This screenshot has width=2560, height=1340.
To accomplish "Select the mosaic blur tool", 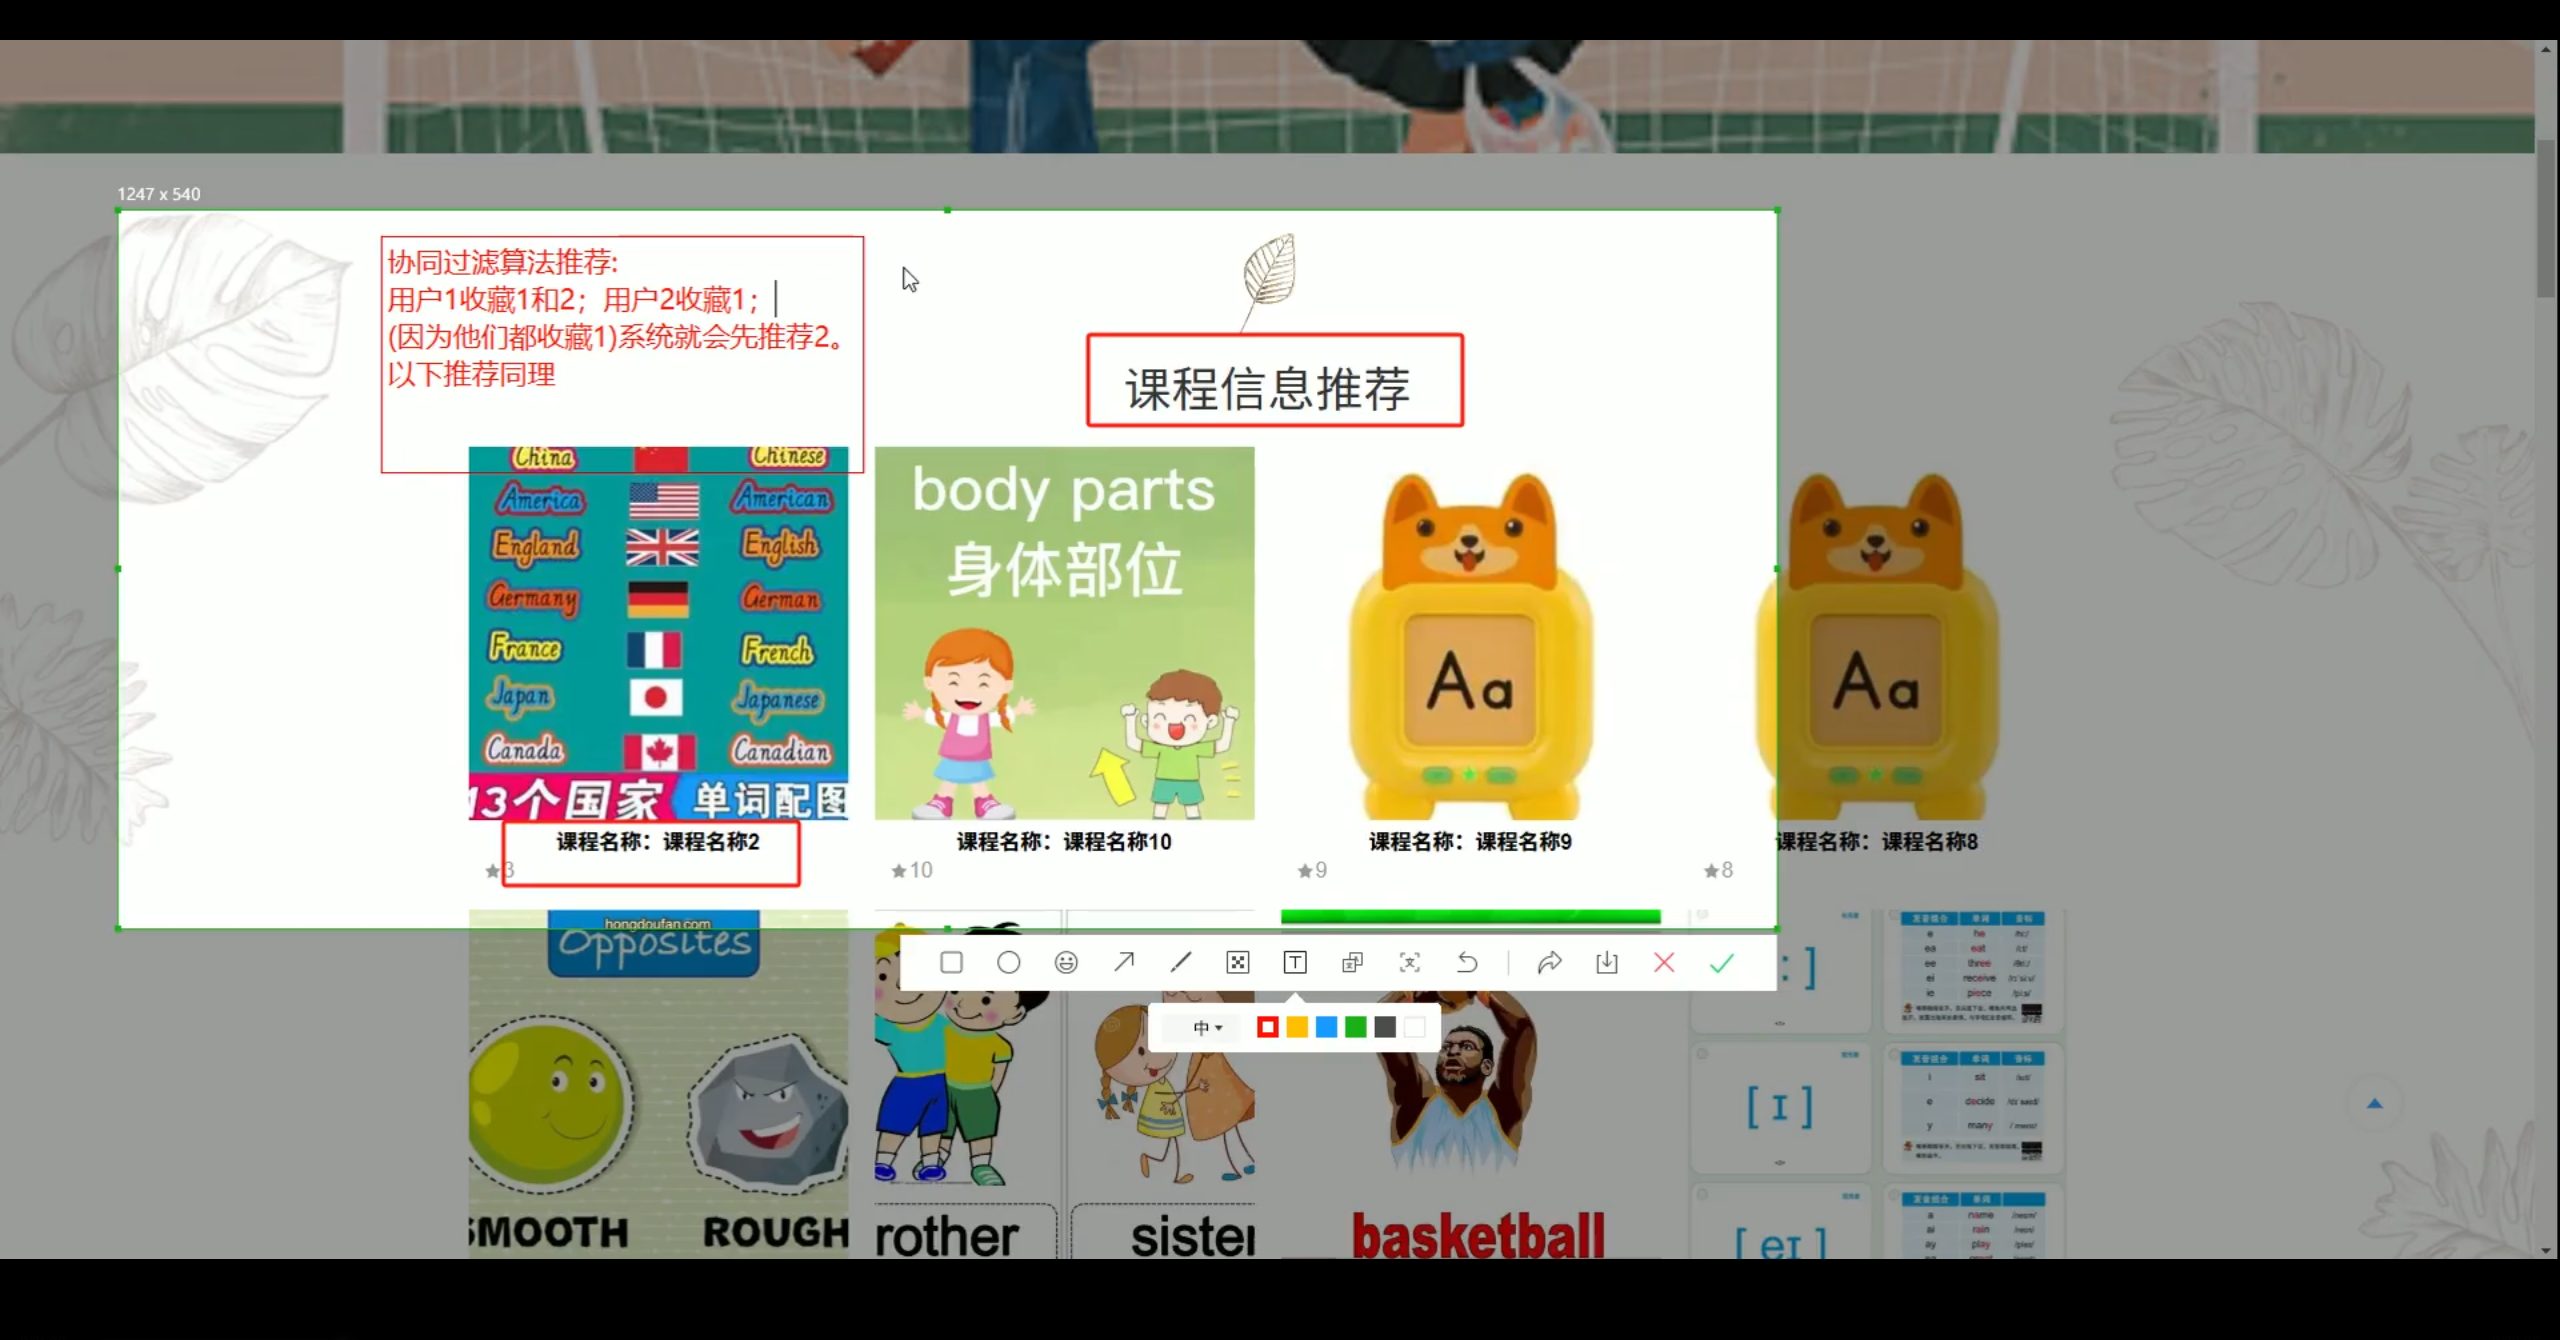I will point(1238,963).
